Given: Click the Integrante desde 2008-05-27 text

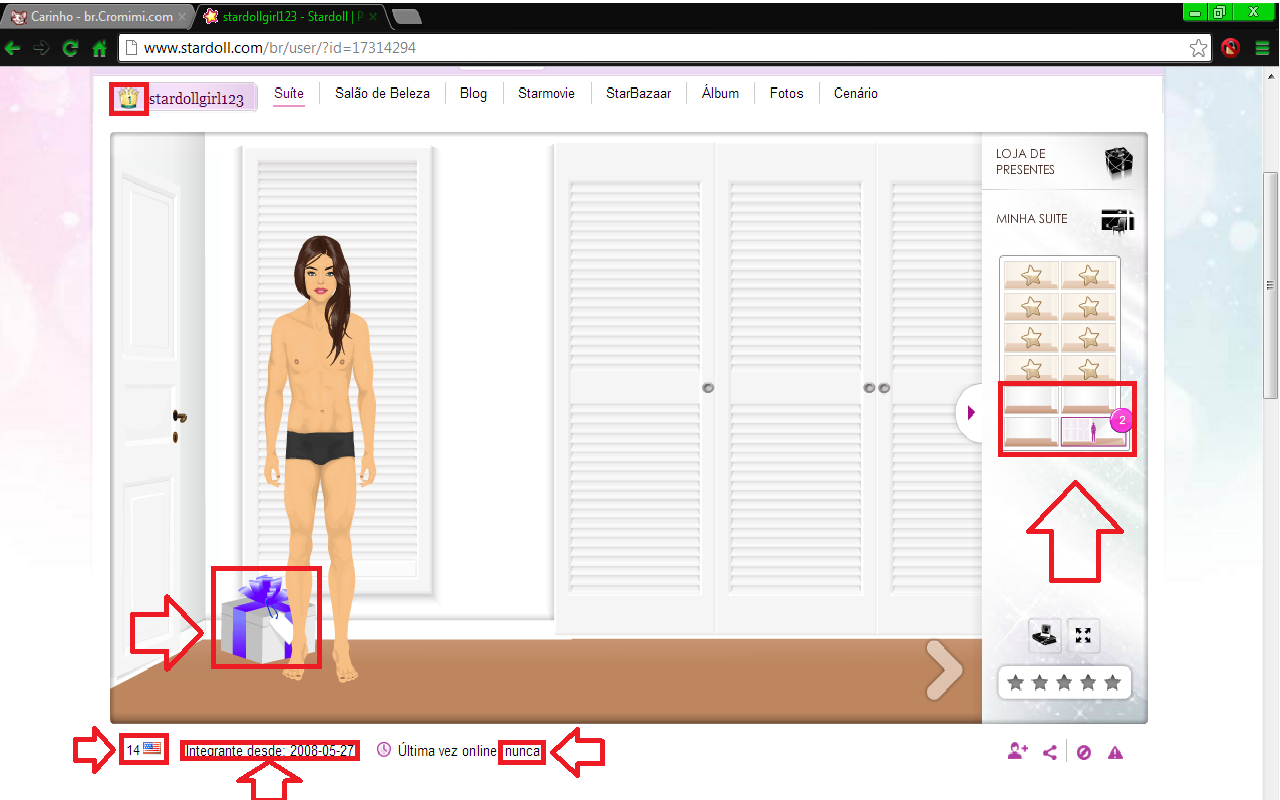Looking at the screenshot, I should click(x=268, y=751).
